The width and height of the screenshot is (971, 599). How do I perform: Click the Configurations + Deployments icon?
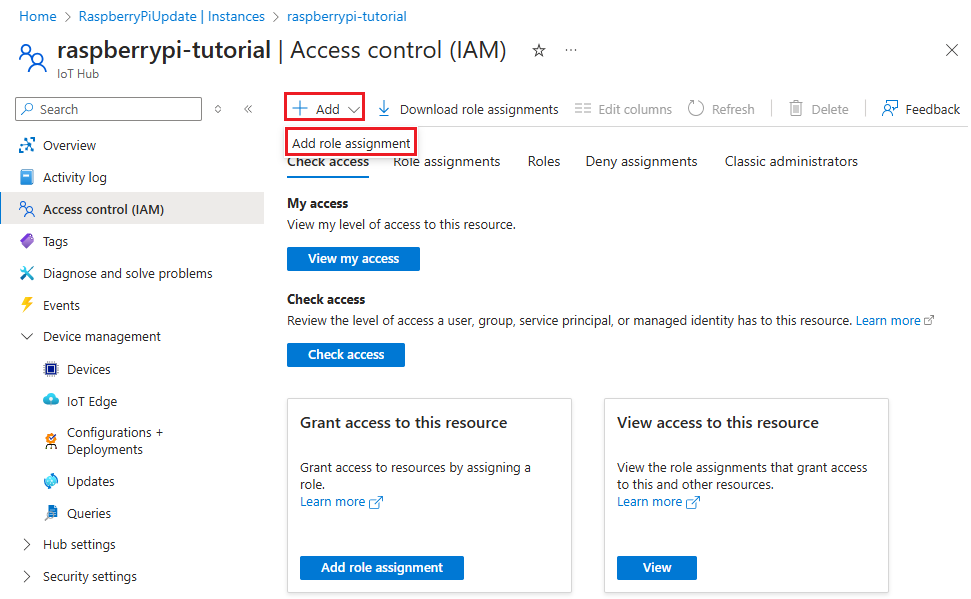[51, 441]
